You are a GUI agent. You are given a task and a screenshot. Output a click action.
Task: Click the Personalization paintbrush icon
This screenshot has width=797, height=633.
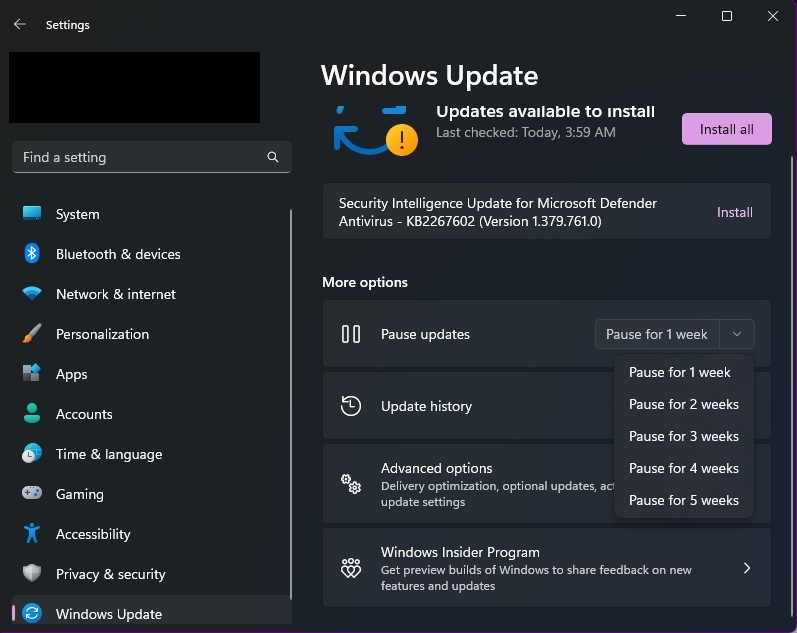pos(32,334)
